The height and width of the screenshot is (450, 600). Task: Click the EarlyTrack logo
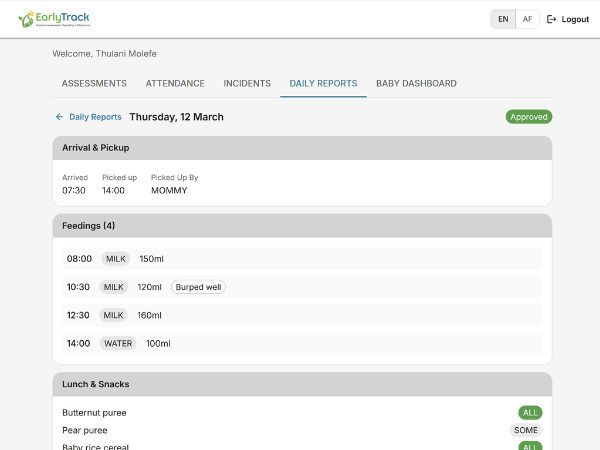pos(54,19)
